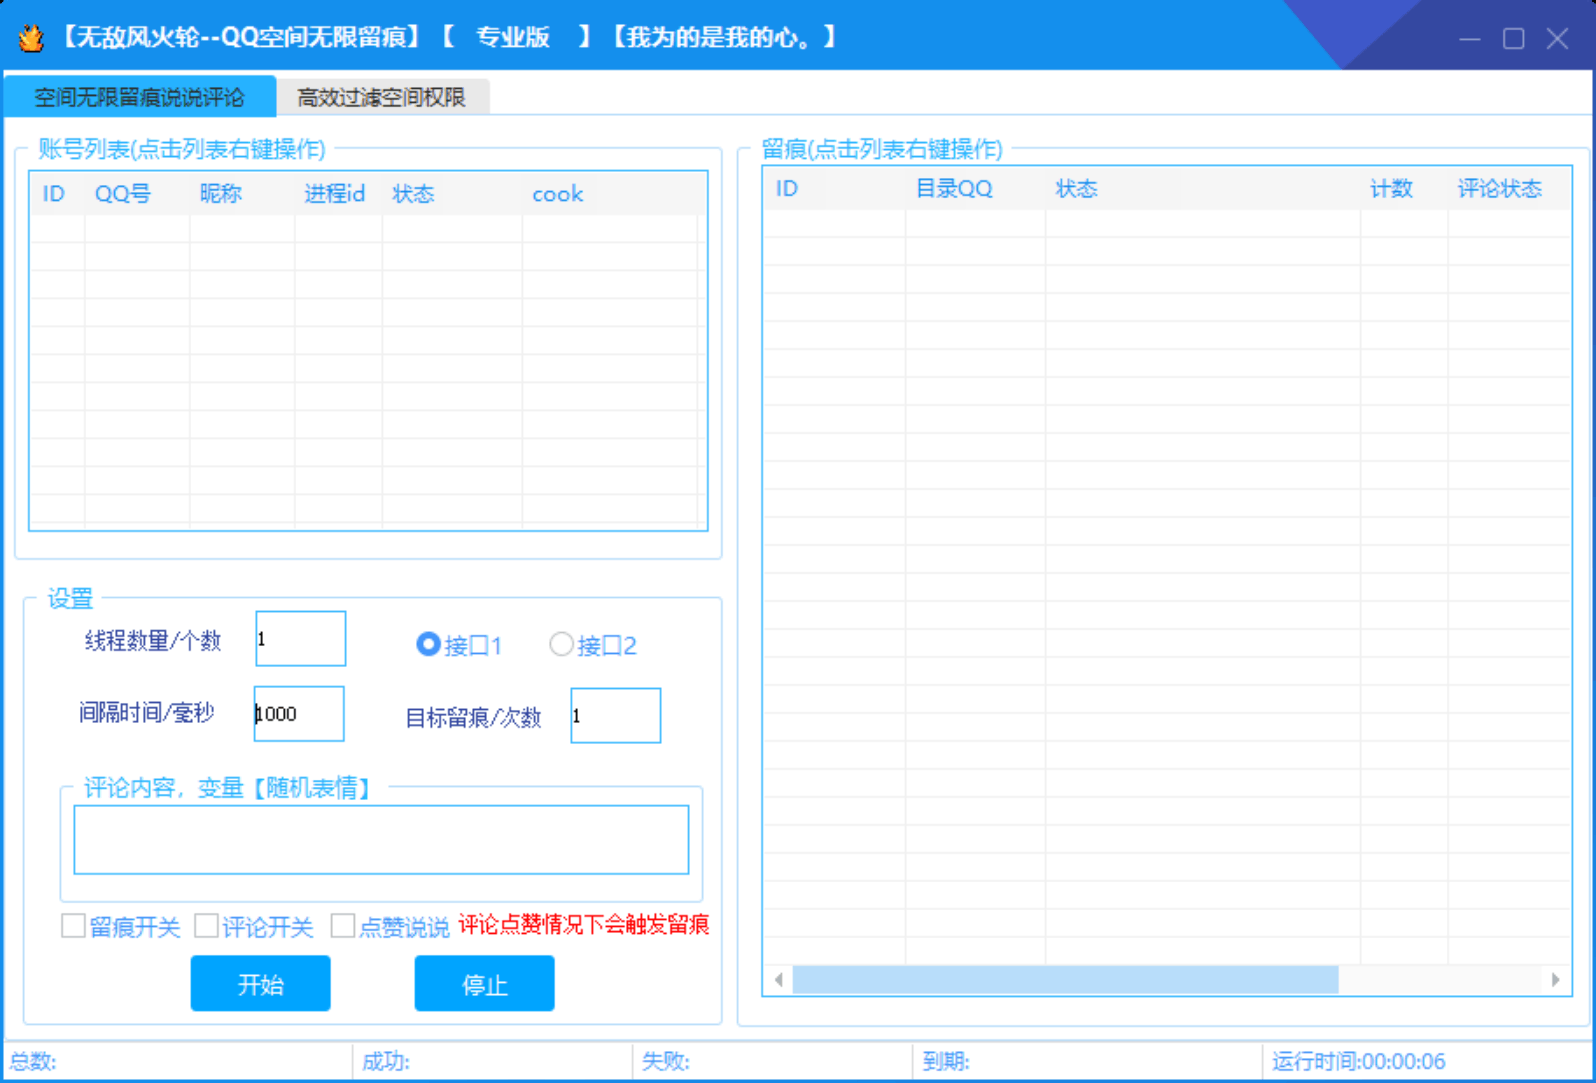
Task: Click the cook column header
Action: tap(612, 193)
